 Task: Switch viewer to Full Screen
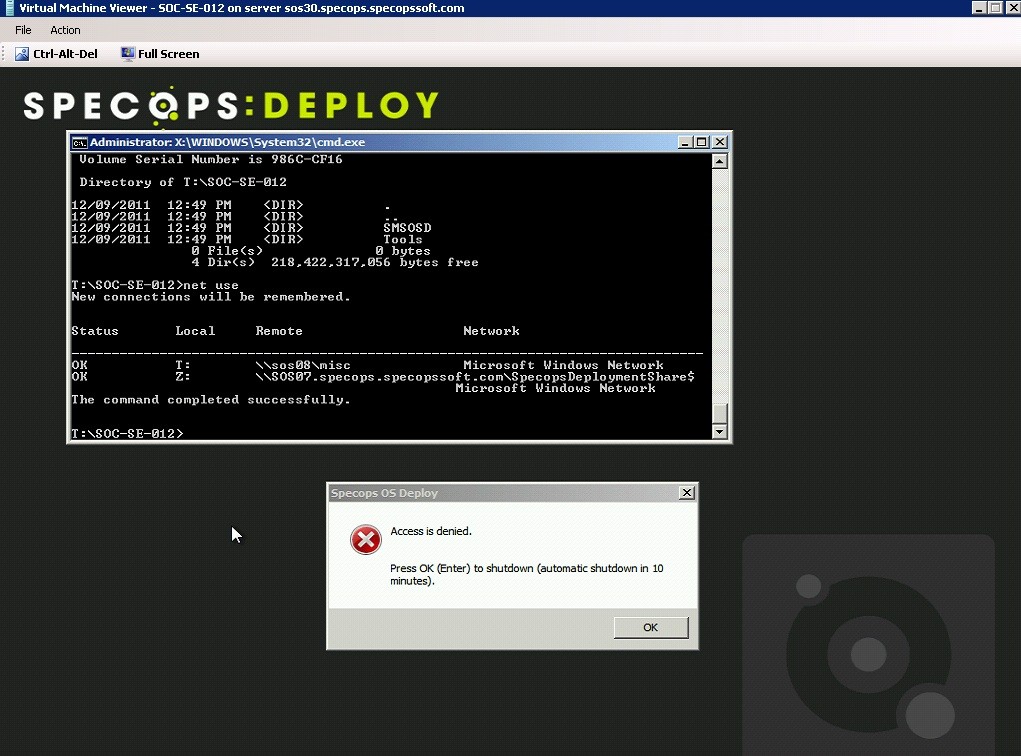click(160, 54)
